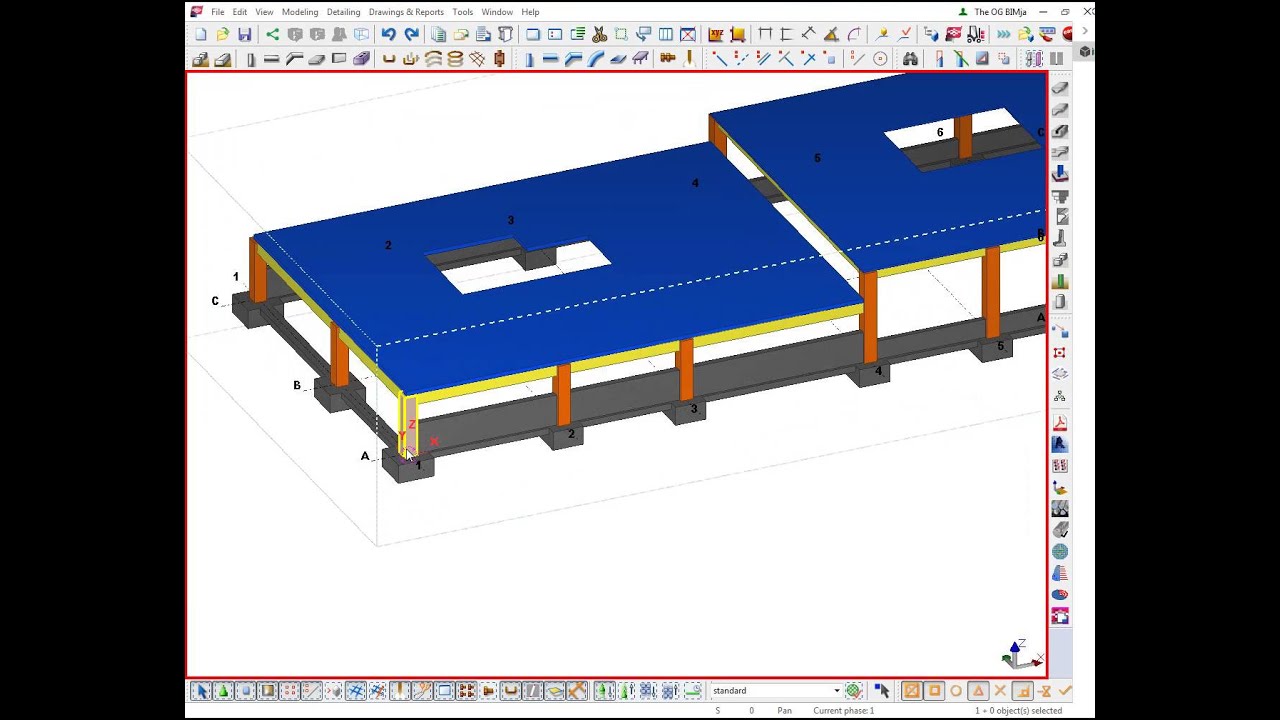Click grid label 6 in the slab opening
The height and width of the screenshot is (720, 1280).
point(940,132)
